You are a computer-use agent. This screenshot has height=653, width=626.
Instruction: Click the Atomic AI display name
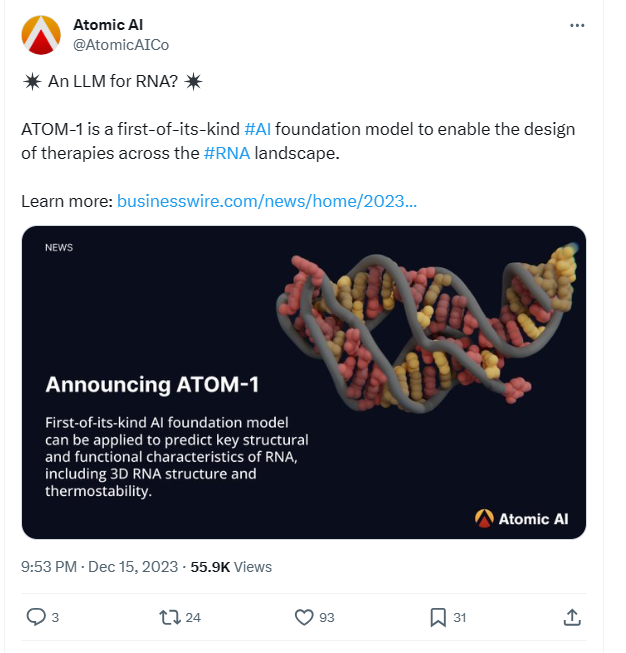click(108, 24)
